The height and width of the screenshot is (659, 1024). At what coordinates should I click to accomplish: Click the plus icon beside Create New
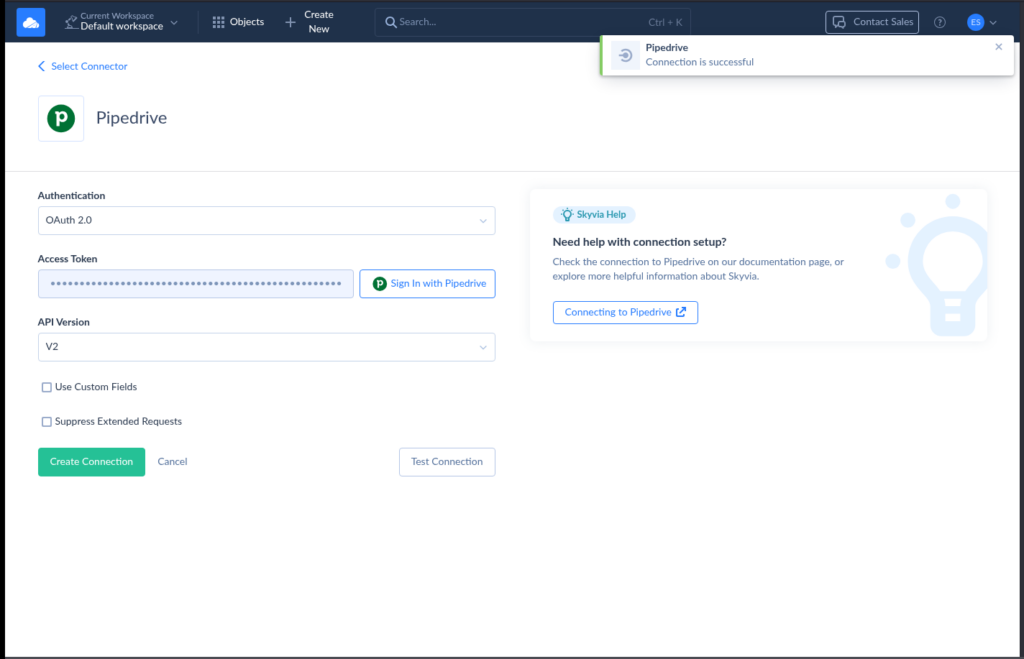click(291, 22)
